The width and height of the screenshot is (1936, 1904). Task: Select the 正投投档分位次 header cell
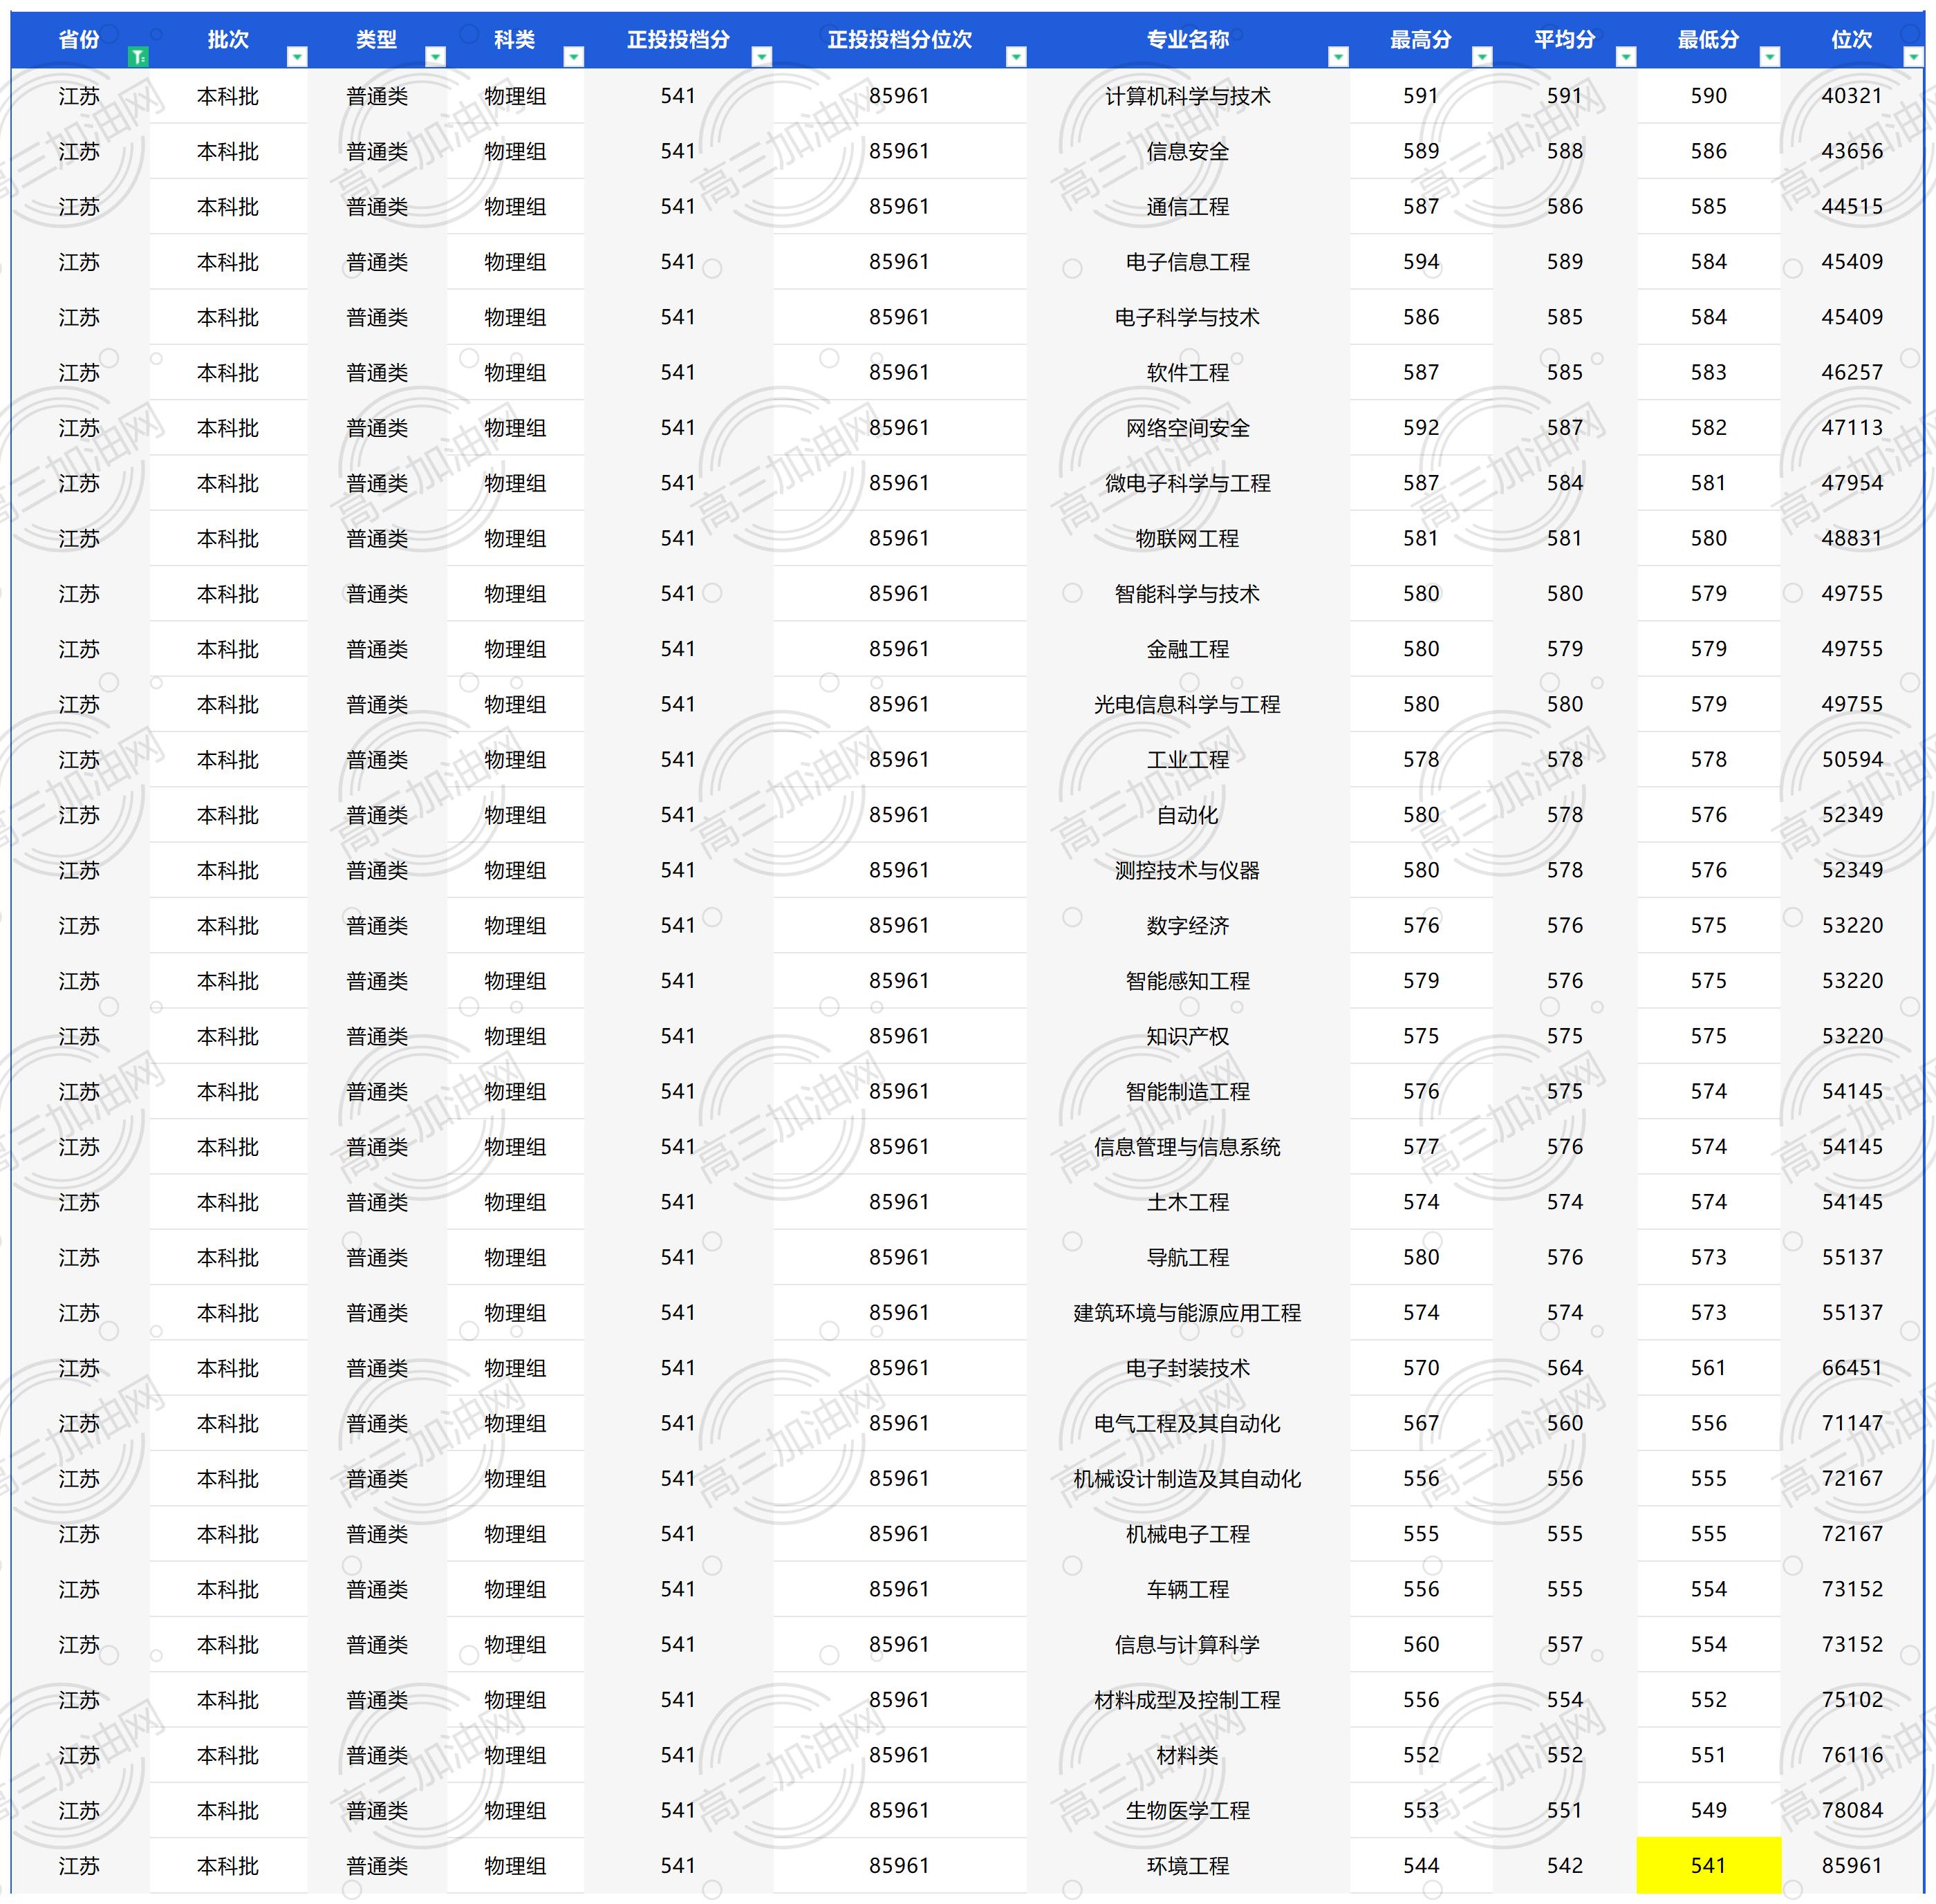coord(900,40)
